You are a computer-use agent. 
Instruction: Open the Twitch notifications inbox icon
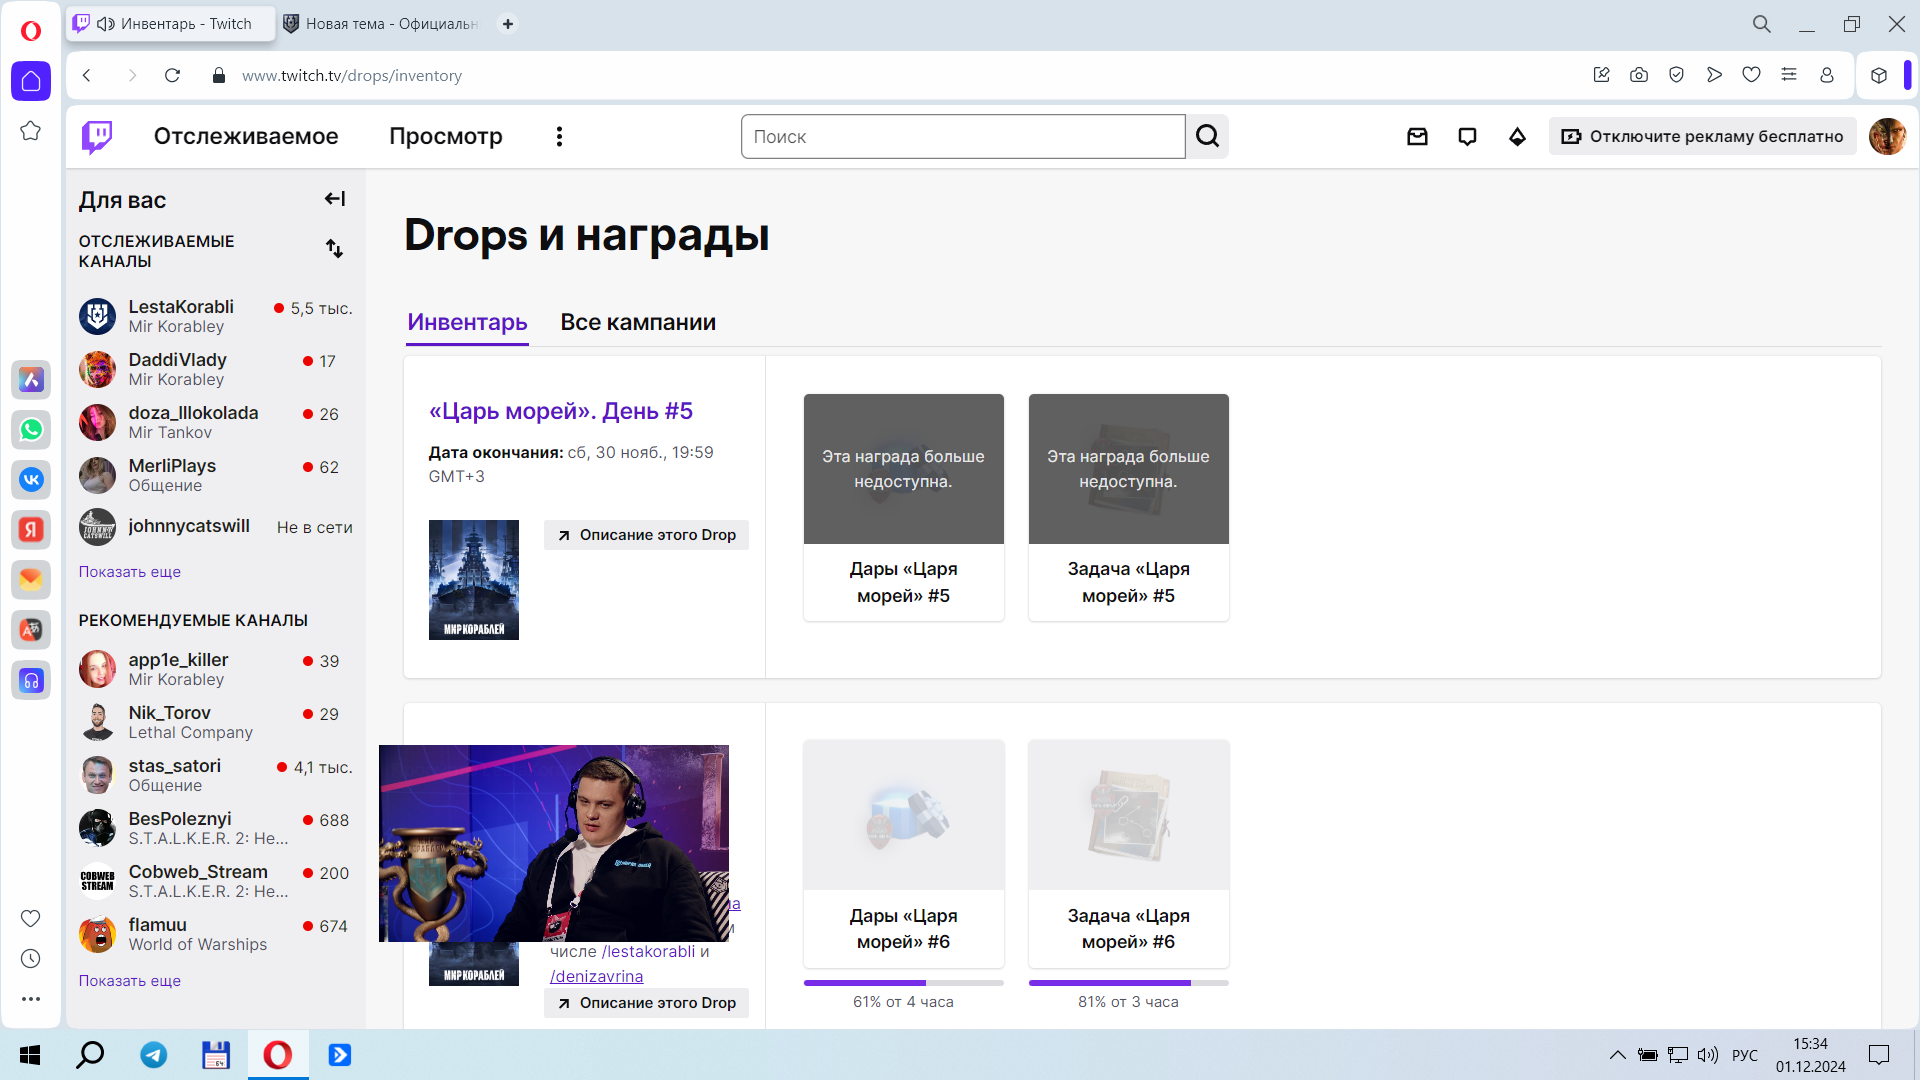click(x=1417, y=137)
